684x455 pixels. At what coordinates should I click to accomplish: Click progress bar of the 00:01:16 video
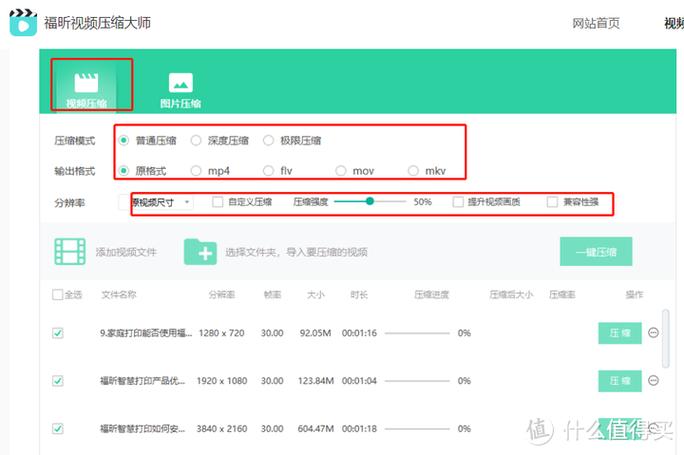(x=417, y=333)
